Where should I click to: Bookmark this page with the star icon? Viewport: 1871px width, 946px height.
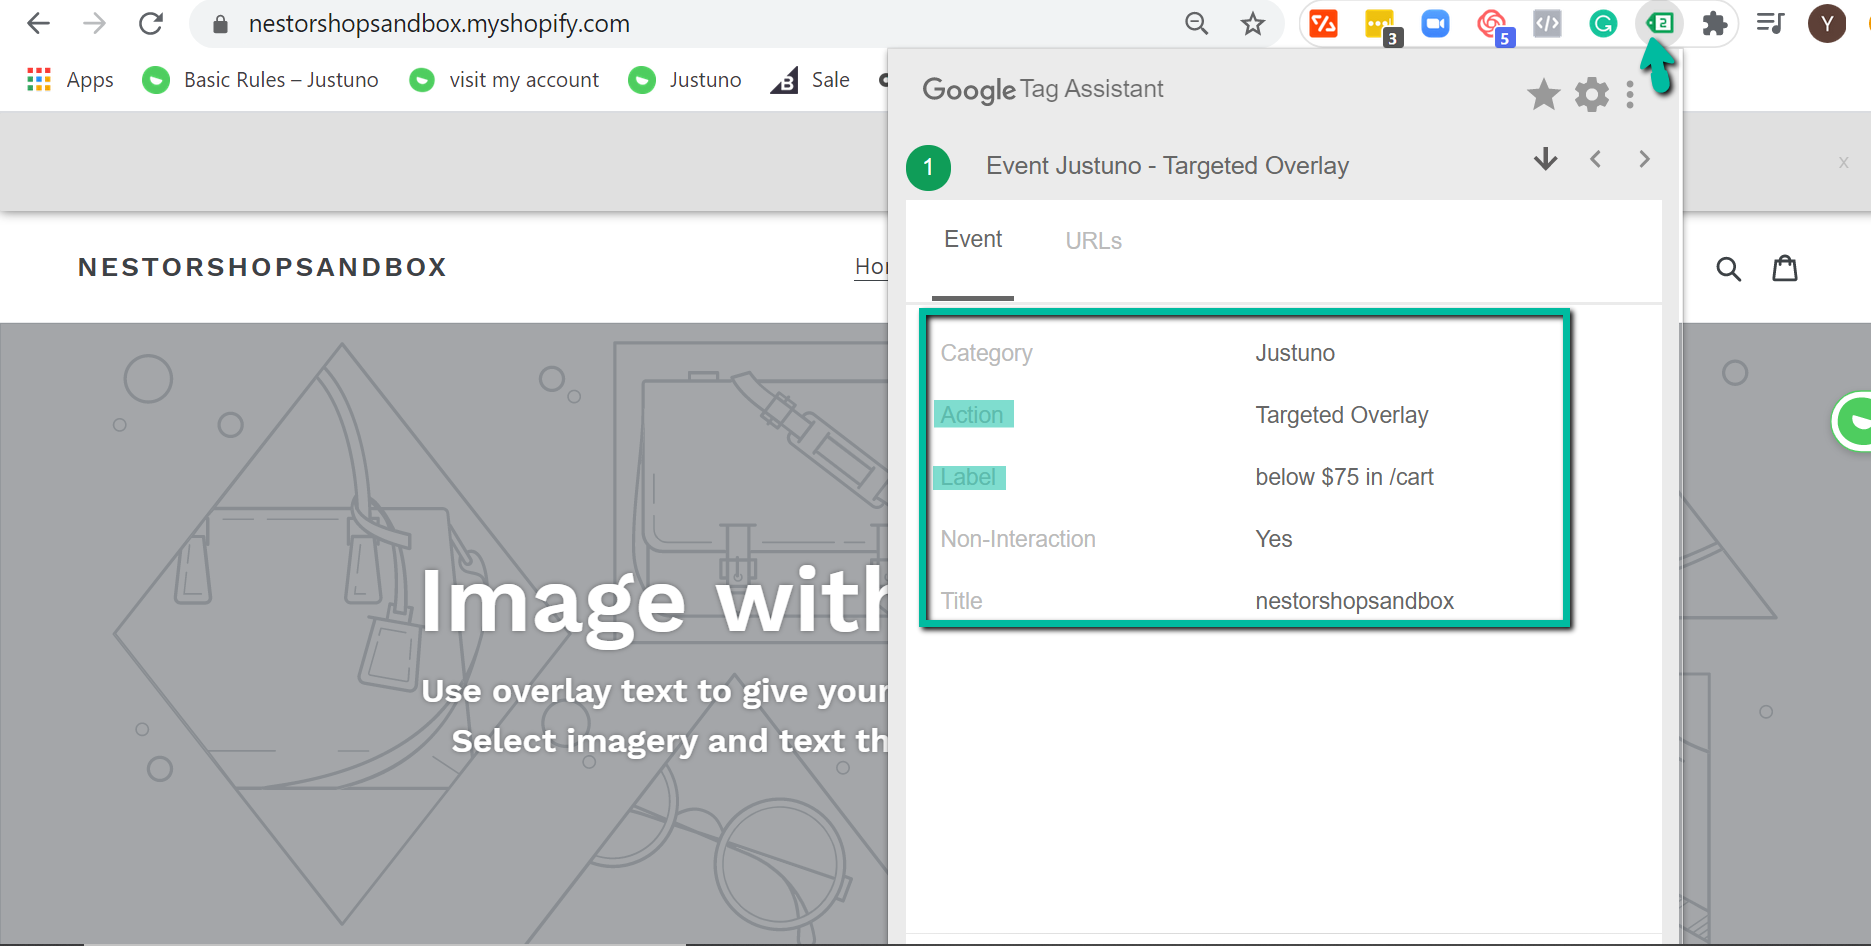1252,24
